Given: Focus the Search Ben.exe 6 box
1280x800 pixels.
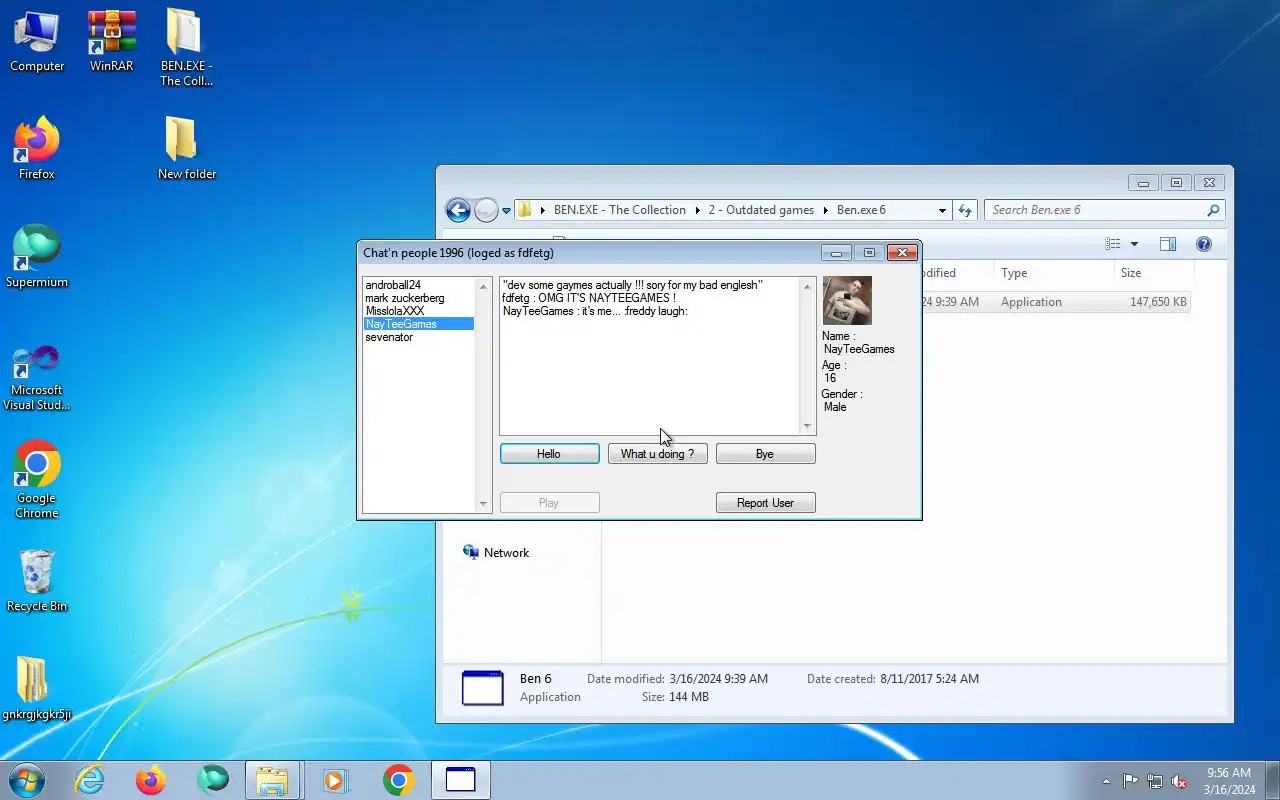Looking at the screenshot, I should pos(1105,210).
